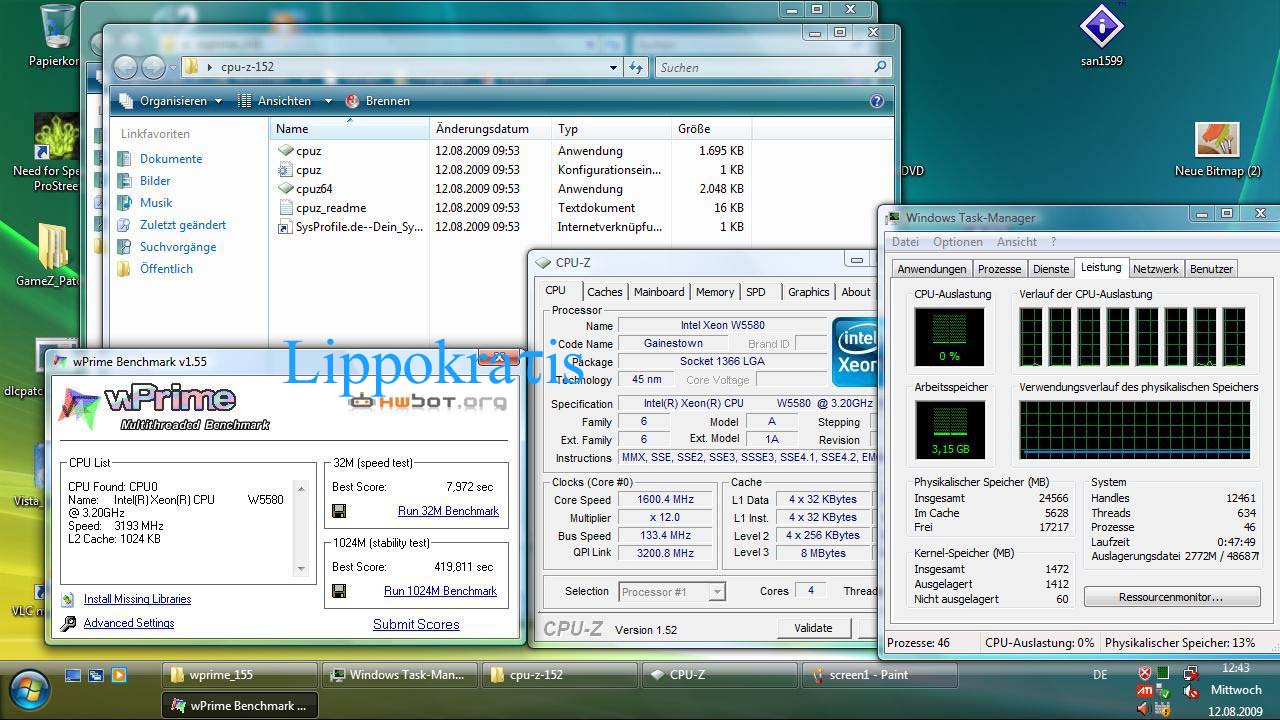Click the cpu-z-152 breadcrumb arrow in address bar
The width and height of the screenshot is (1280, 720).
pos(209,67)
